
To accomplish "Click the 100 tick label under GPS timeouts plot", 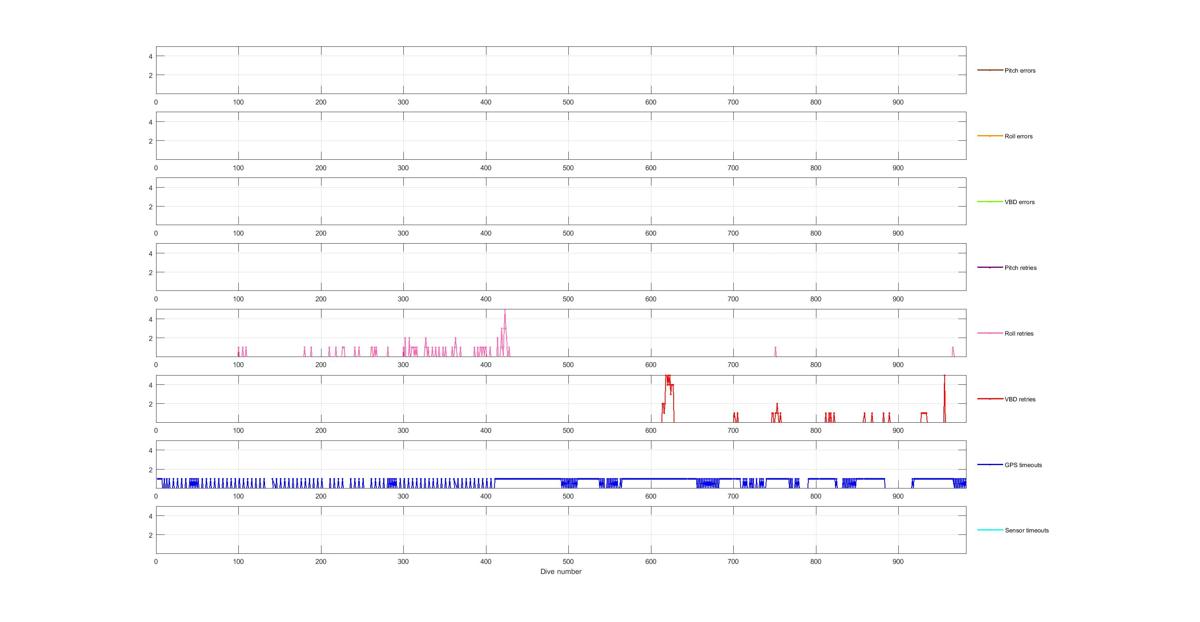I will 238,496.
